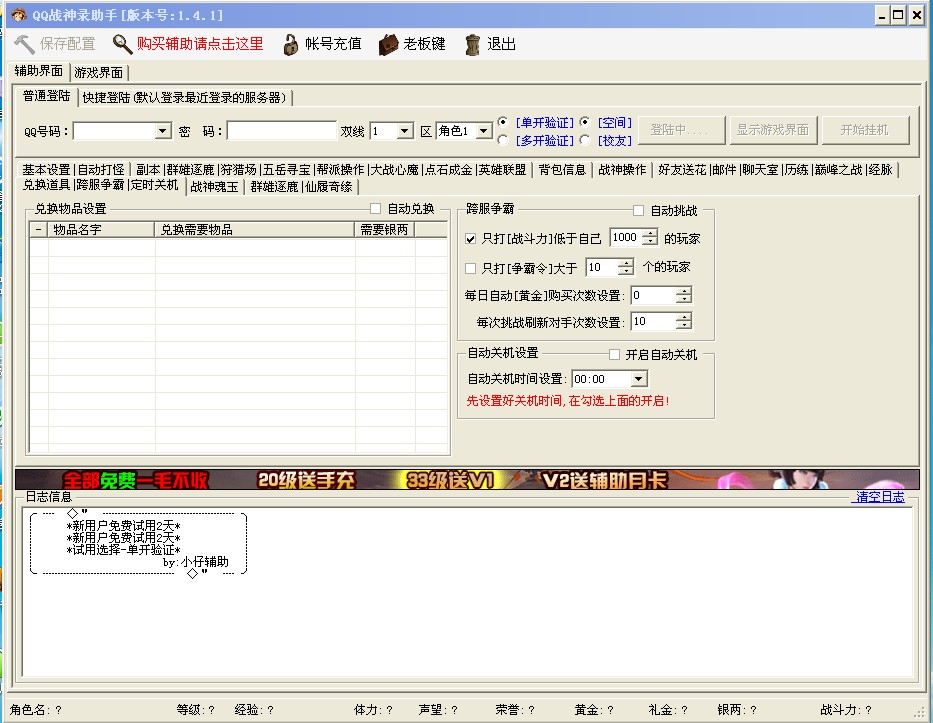Screen dimensions: 933x723
Task: Select 多开验证 radio button
Action: tap(503, 140)
